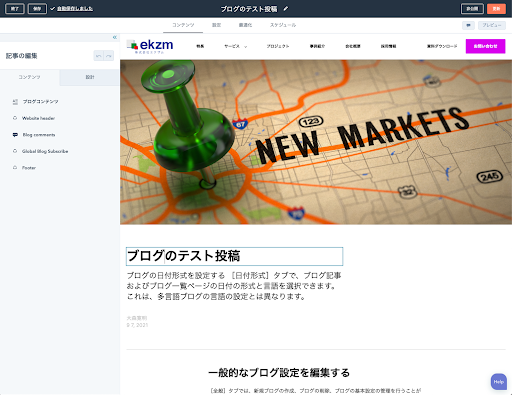Click the NEW MARKETS featured image
This screenshot has width=512, height=395.
click(x=316, y=142)
